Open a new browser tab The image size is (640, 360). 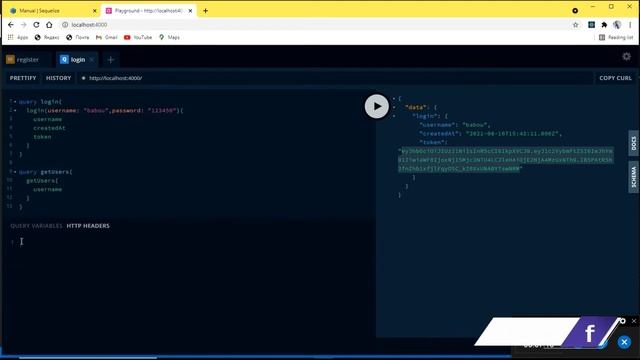coord(205,11)
